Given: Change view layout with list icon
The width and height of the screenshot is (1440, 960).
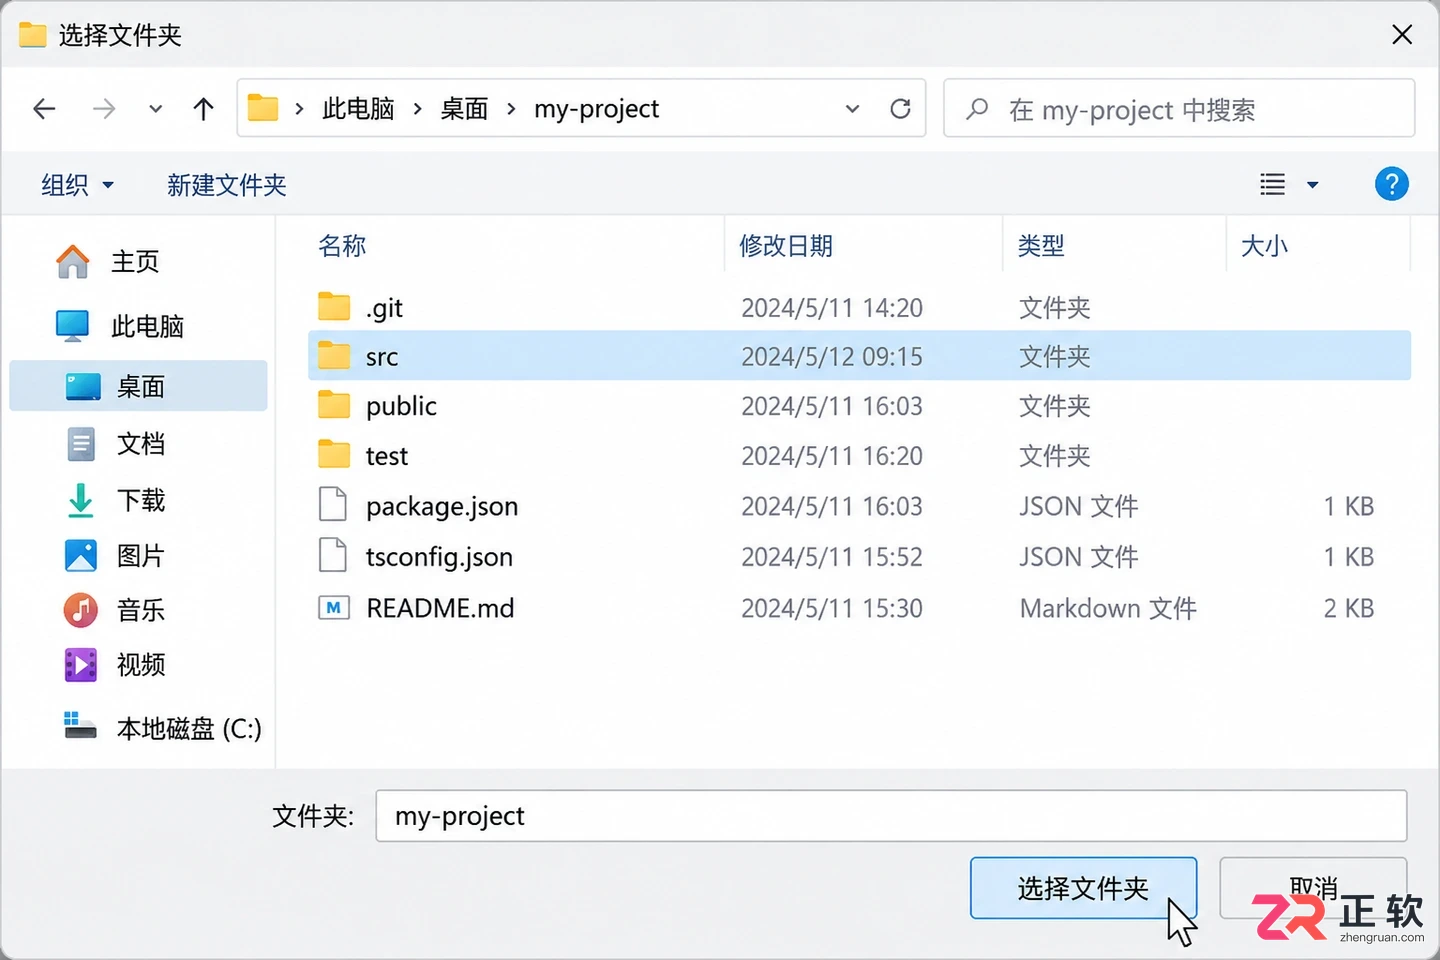Looking at the screenshot, I should click(1272, 184).
